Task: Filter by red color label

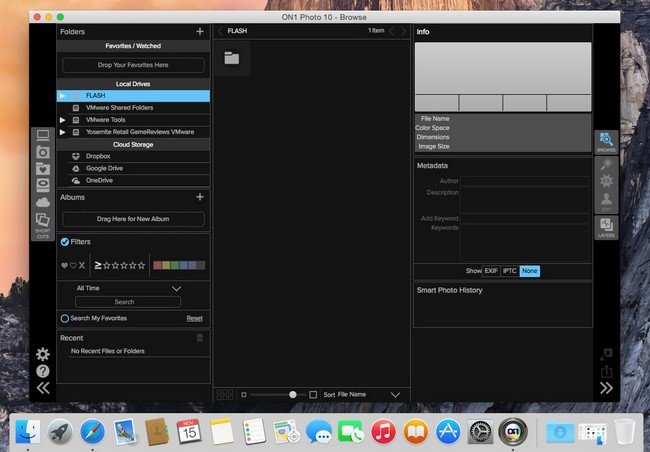Action: coord(158,265)
